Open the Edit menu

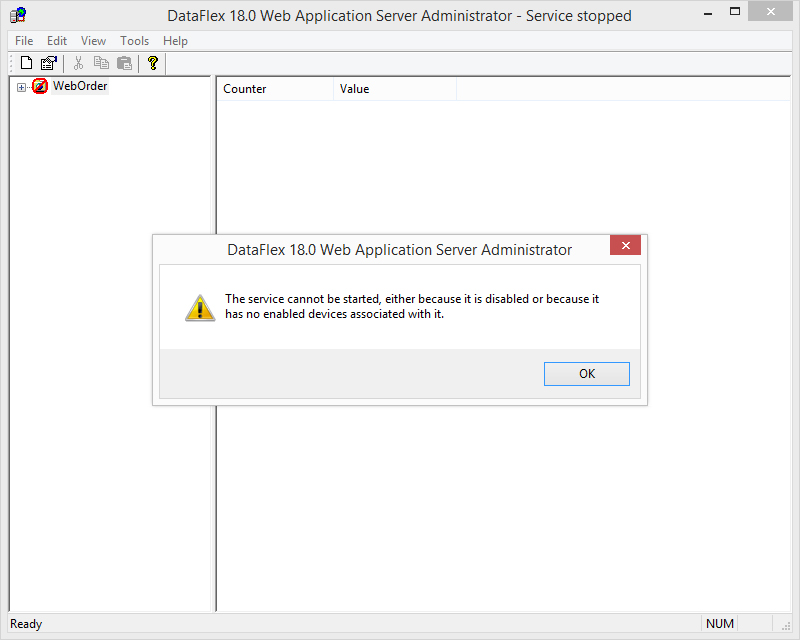click(x=57, y=41)
